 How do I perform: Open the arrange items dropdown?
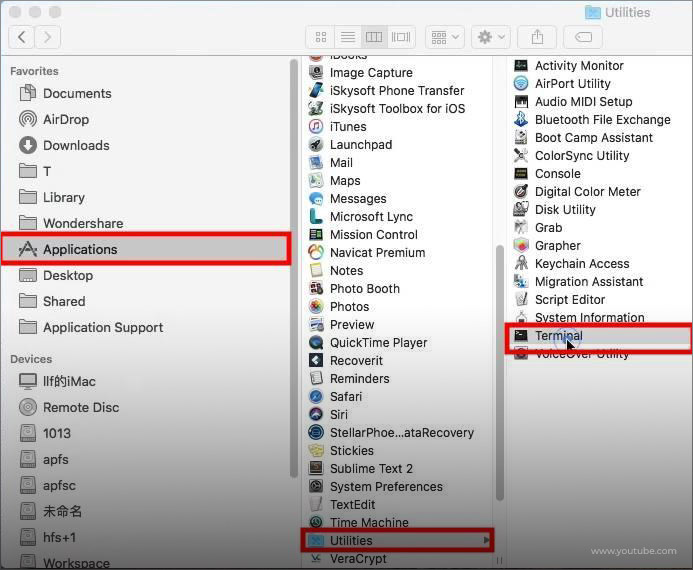[445, 37]
